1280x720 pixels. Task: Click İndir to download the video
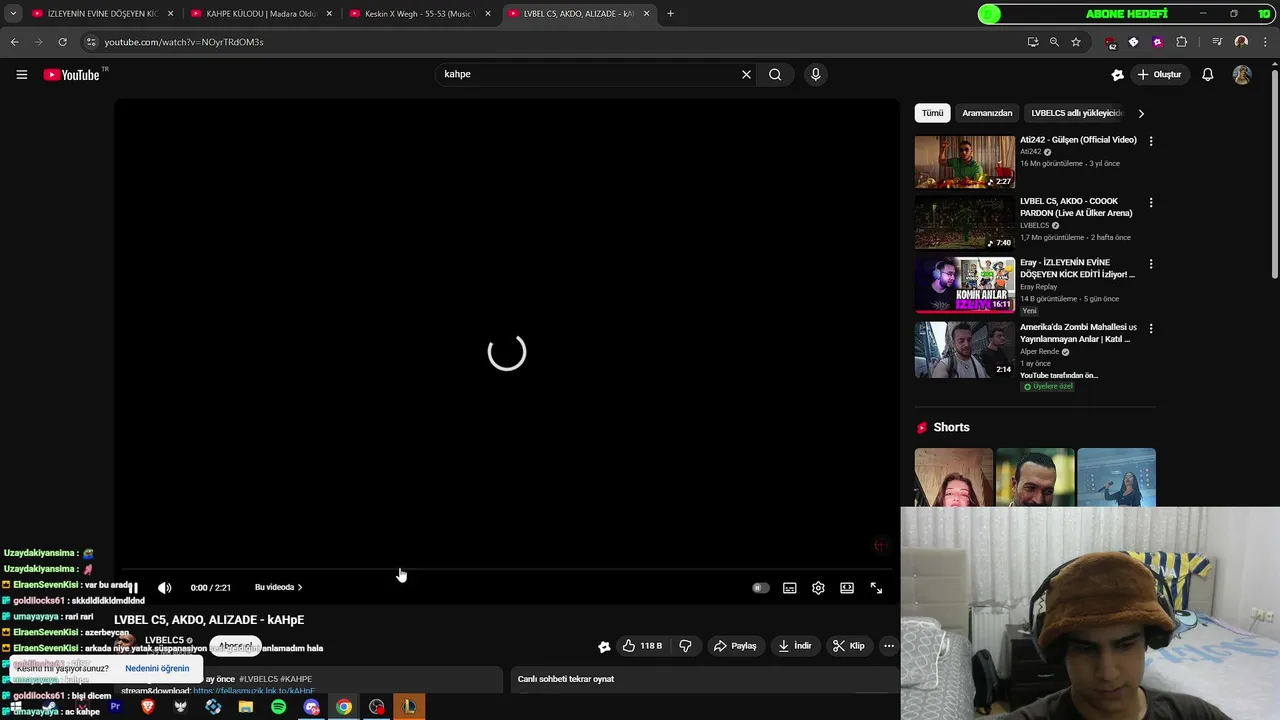[794, 646]
